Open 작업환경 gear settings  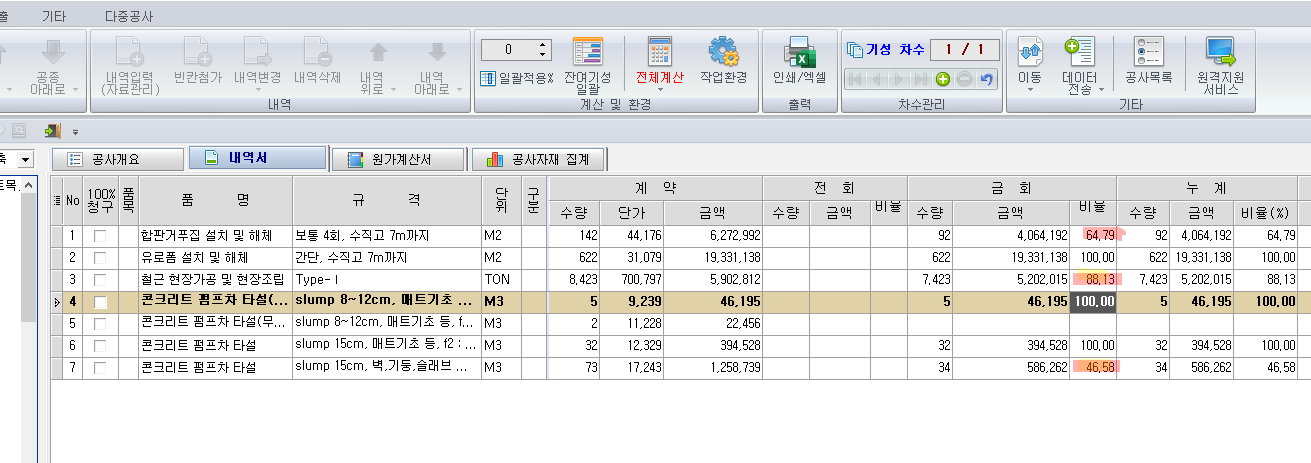[x=723, y=52]
